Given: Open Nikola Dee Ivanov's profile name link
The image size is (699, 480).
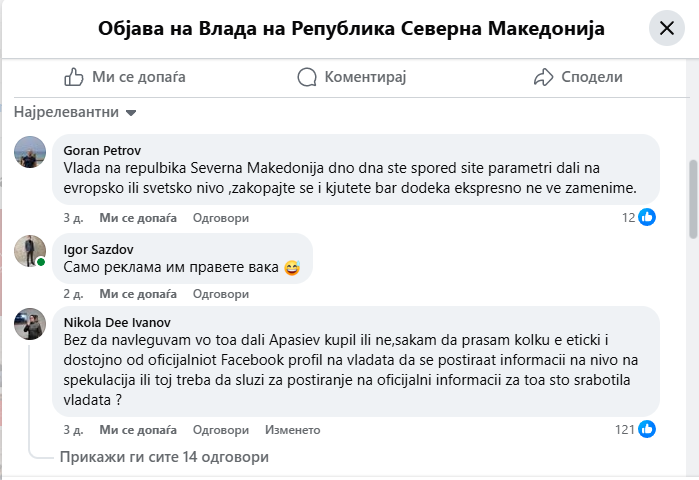Looking at the screenshot, I should [x=117, y=322].
